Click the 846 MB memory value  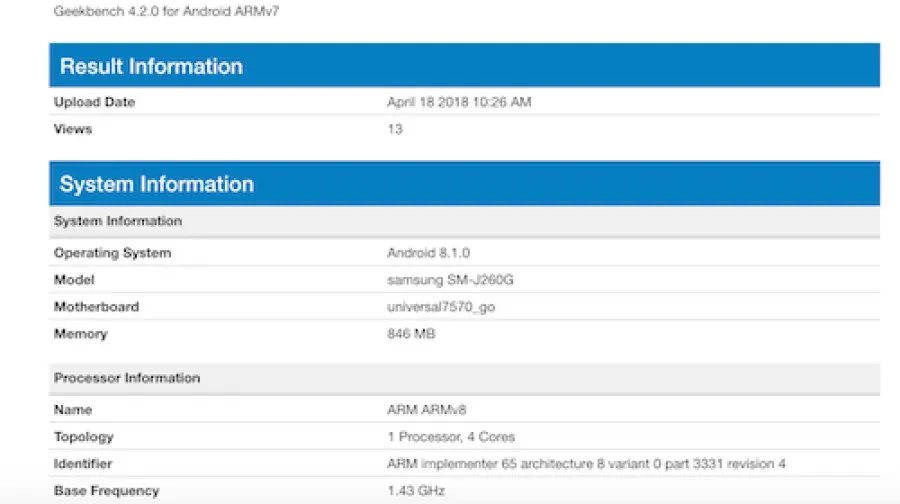click(411, 334)
